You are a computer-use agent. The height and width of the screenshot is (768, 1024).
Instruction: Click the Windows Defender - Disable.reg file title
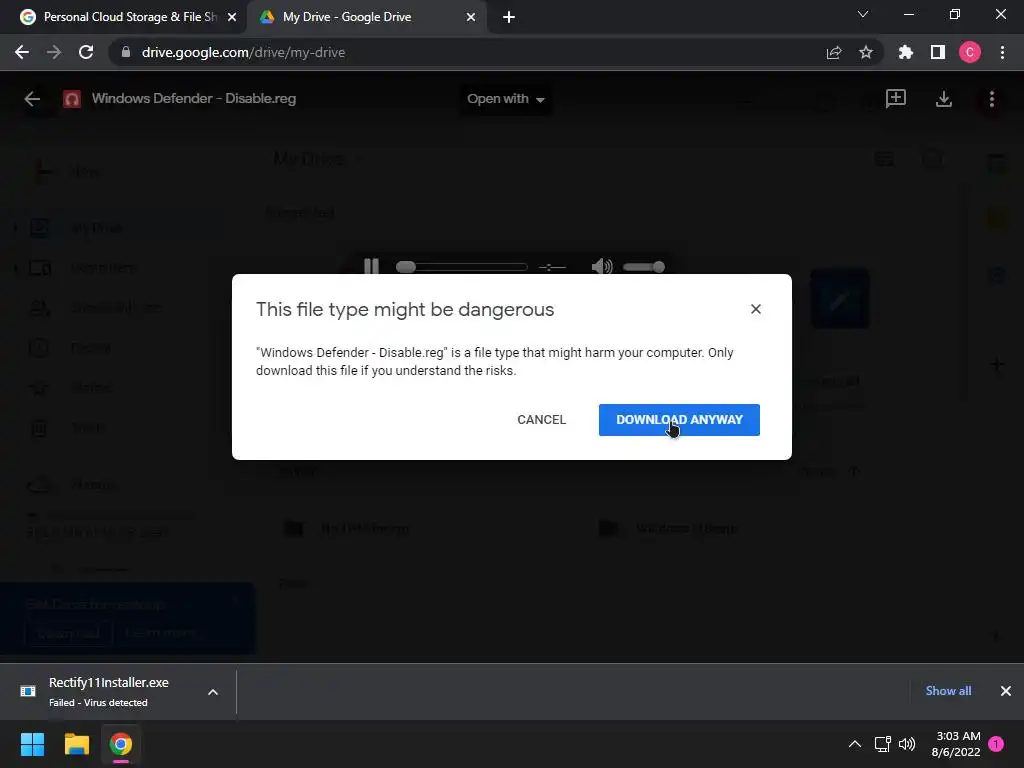click(193, 99)
